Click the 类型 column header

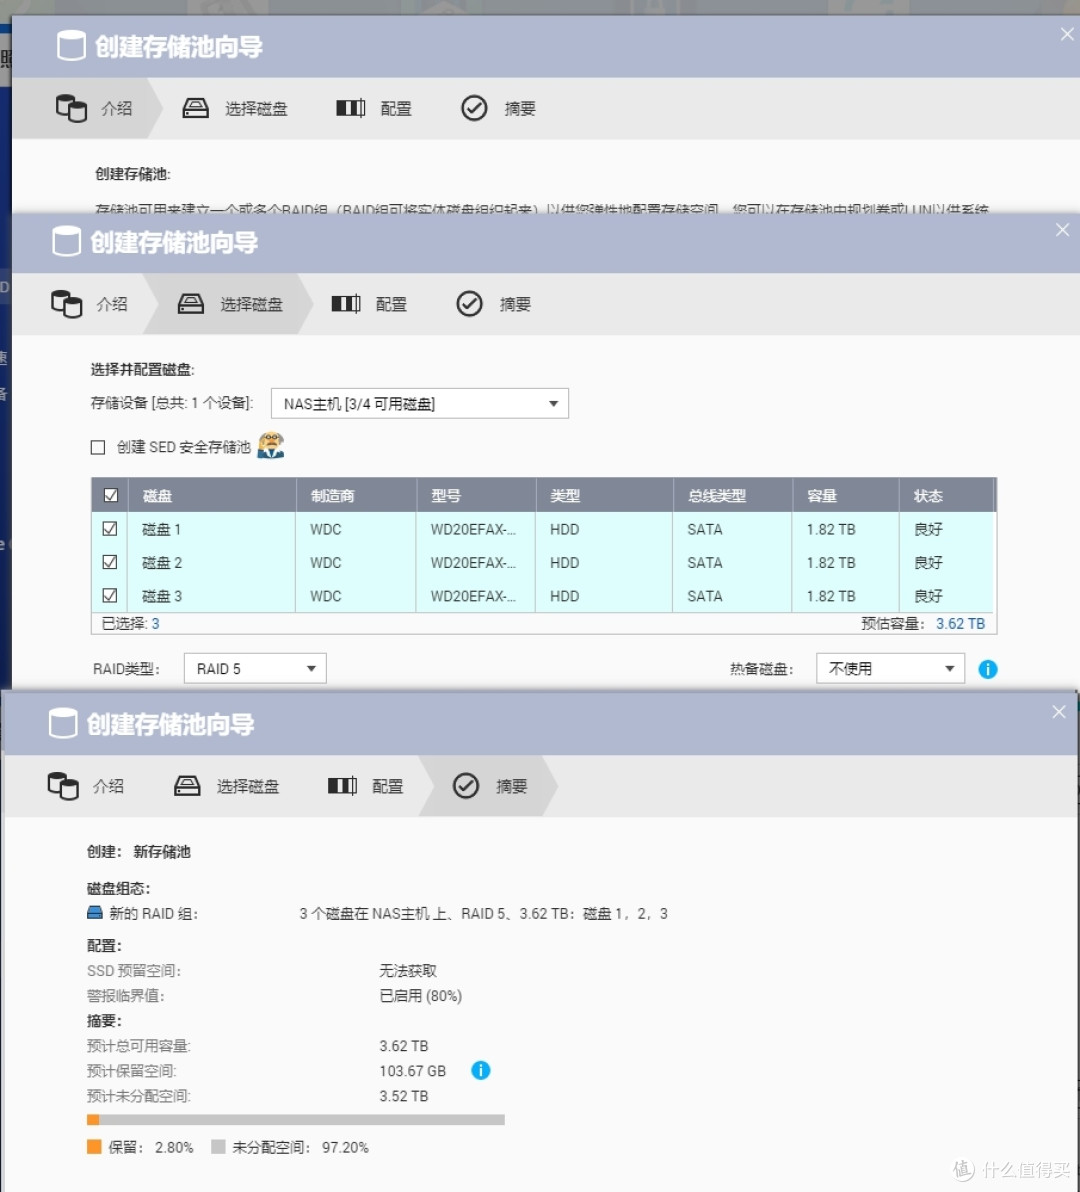coord(605,496)
